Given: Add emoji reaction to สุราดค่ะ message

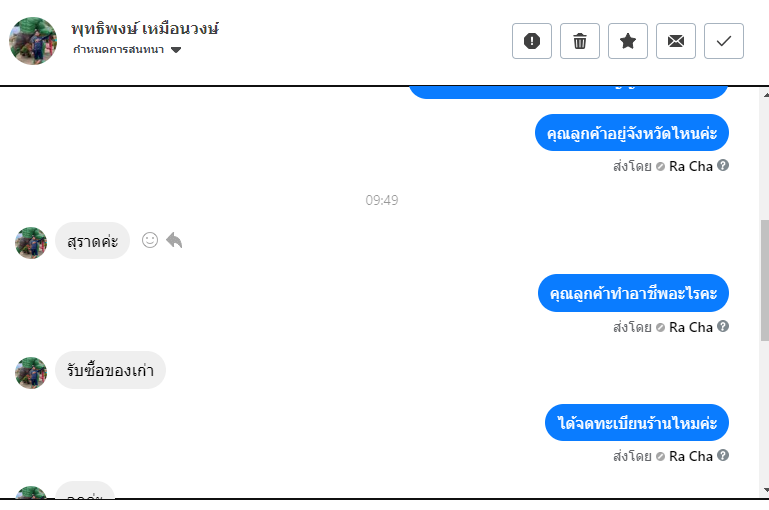Looking at the screenshot, I should pyautogui.click(x=150, y=240).
